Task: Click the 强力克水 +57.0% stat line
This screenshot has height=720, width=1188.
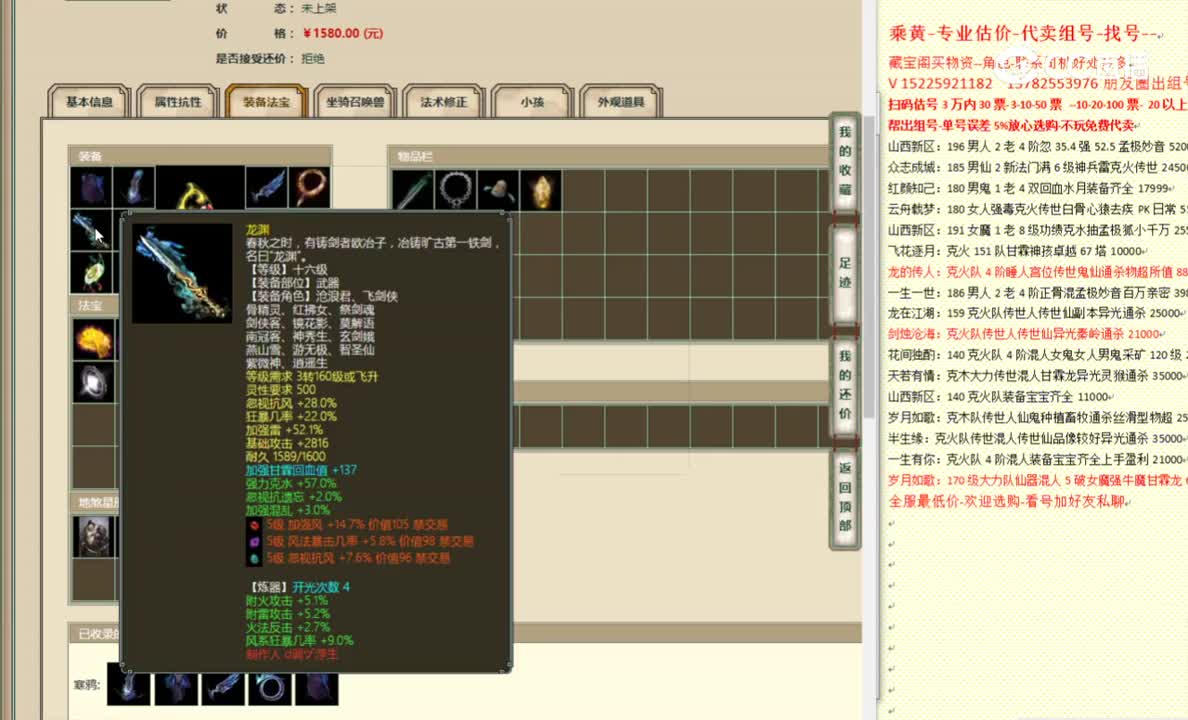Action: [290, 483]
